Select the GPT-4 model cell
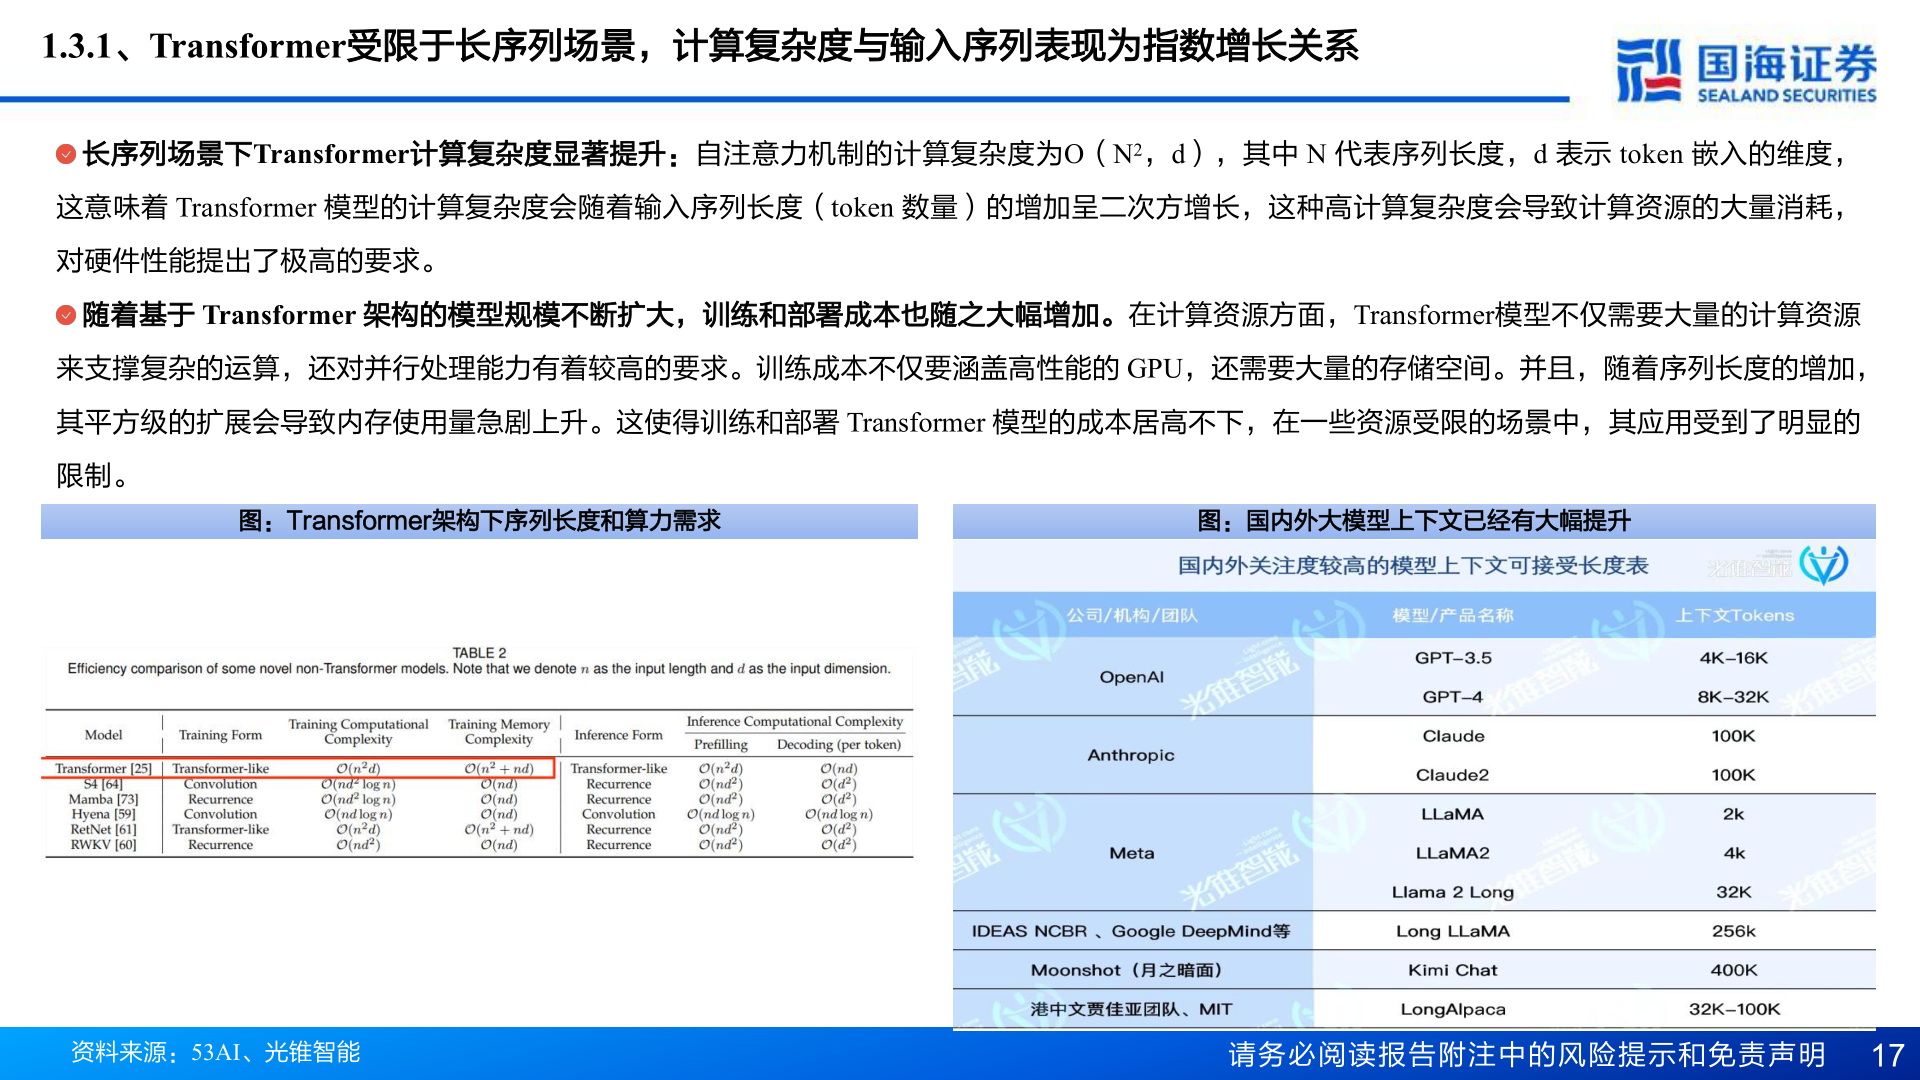The width and height of the screenshot is (1920, 1080). pyautogui.click(x=1453, y=697)
